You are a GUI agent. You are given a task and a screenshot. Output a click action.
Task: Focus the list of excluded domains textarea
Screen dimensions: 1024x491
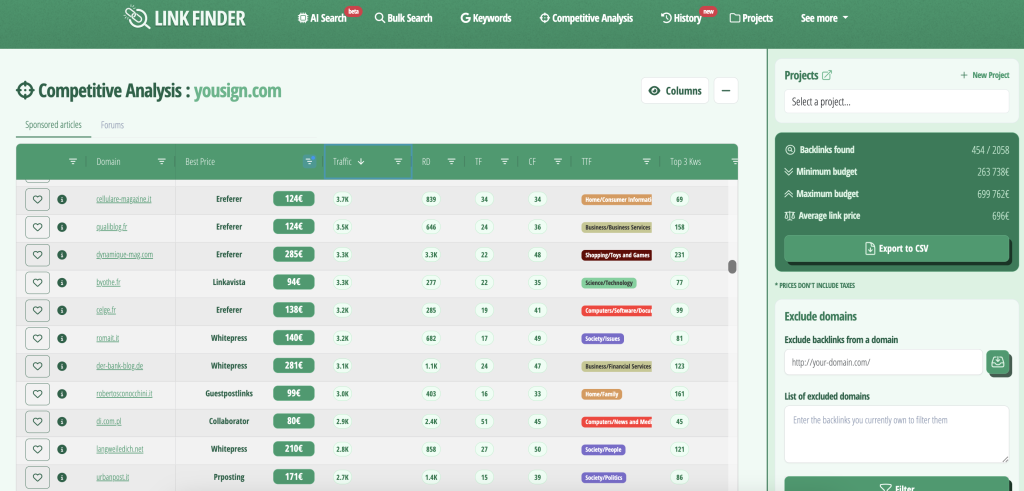897,434
